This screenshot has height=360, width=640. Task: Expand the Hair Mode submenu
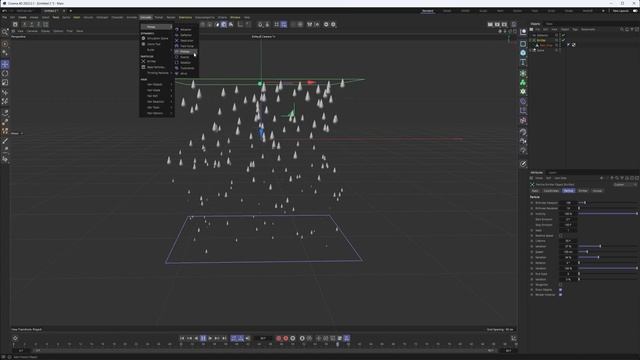coord(171,90)
